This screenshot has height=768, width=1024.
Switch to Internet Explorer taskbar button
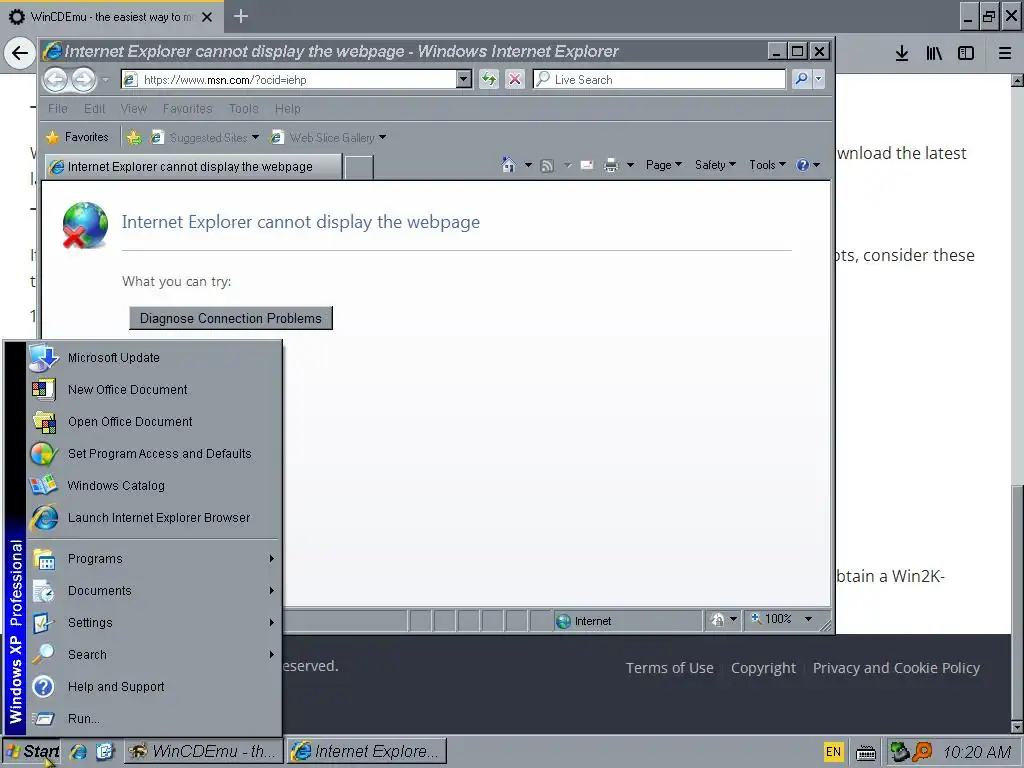[x=368, y=752]
